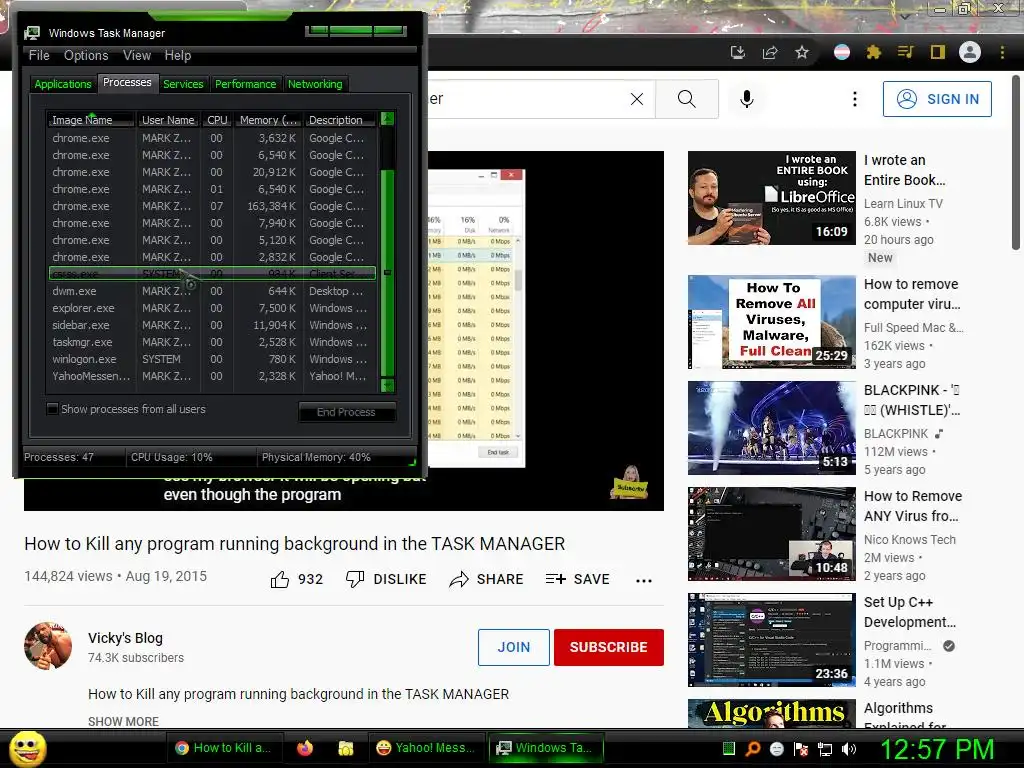Switch to the Performance tab
The height and width of the screenshot is (768, 1024).
246,84
